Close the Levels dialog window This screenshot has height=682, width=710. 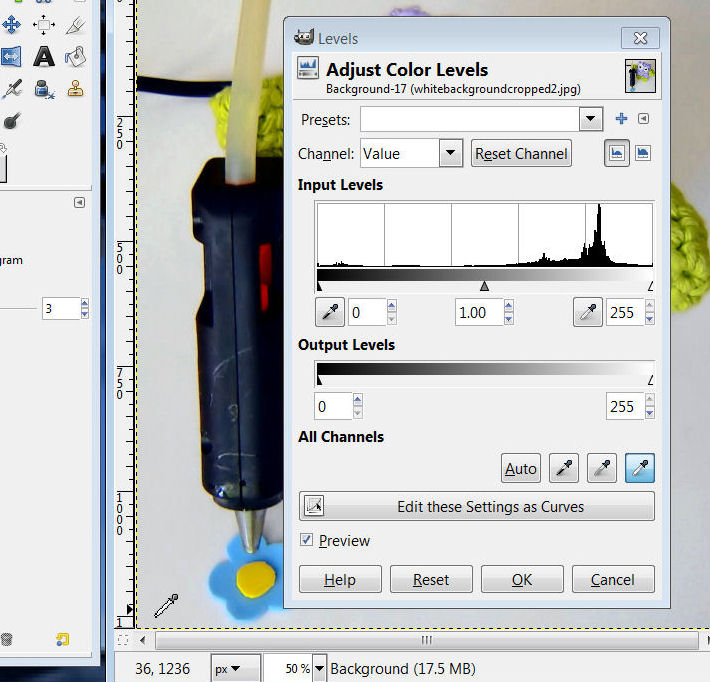point(640,38)
